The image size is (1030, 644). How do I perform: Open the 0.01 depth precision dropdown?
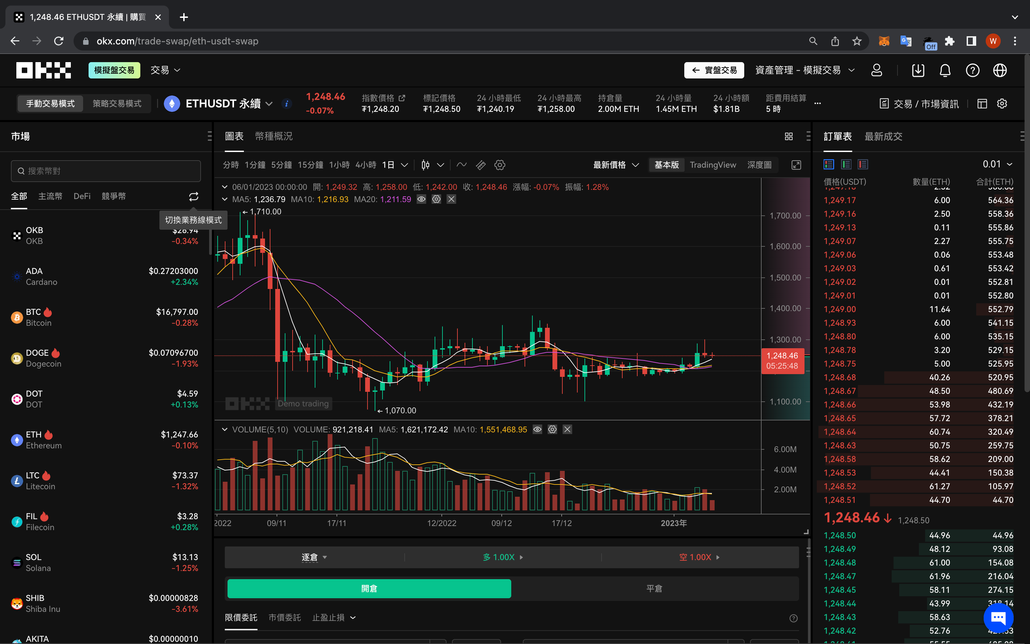pyautogui.click(x=997, y=164)
